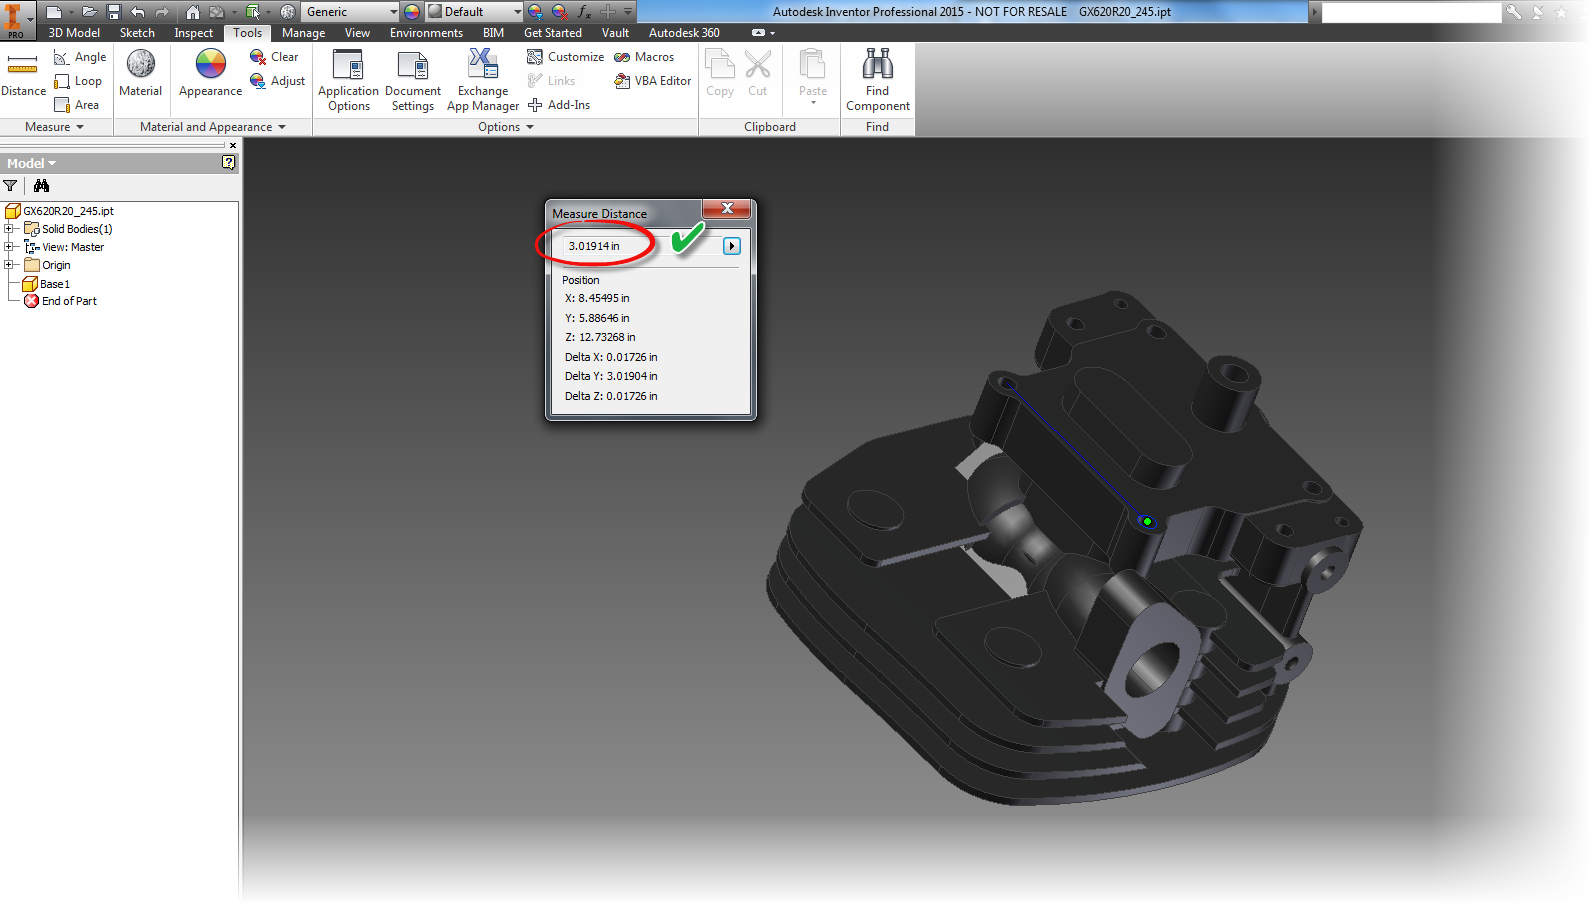Open the quick access toolbar customize arrow
1590x904 pixels.
(x=629, y=12)
